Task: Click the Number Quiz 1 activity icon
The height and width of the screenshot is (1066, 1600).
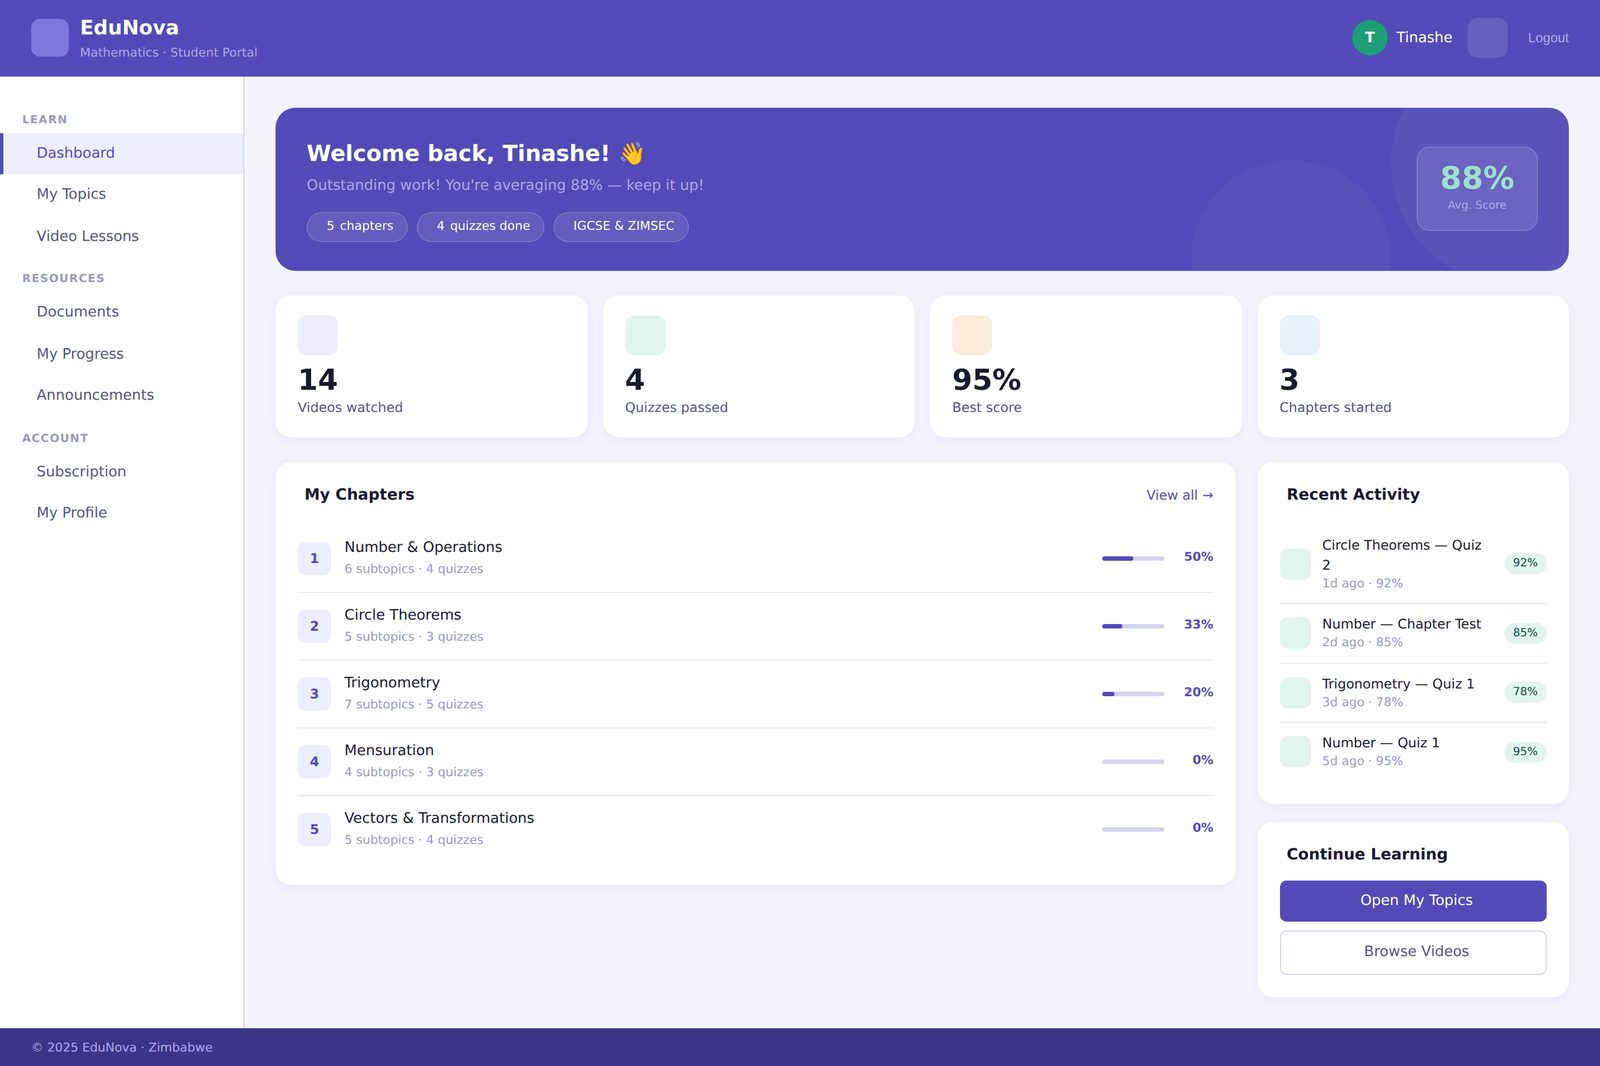Action: pyautogui.click(x=1296, y=752)
